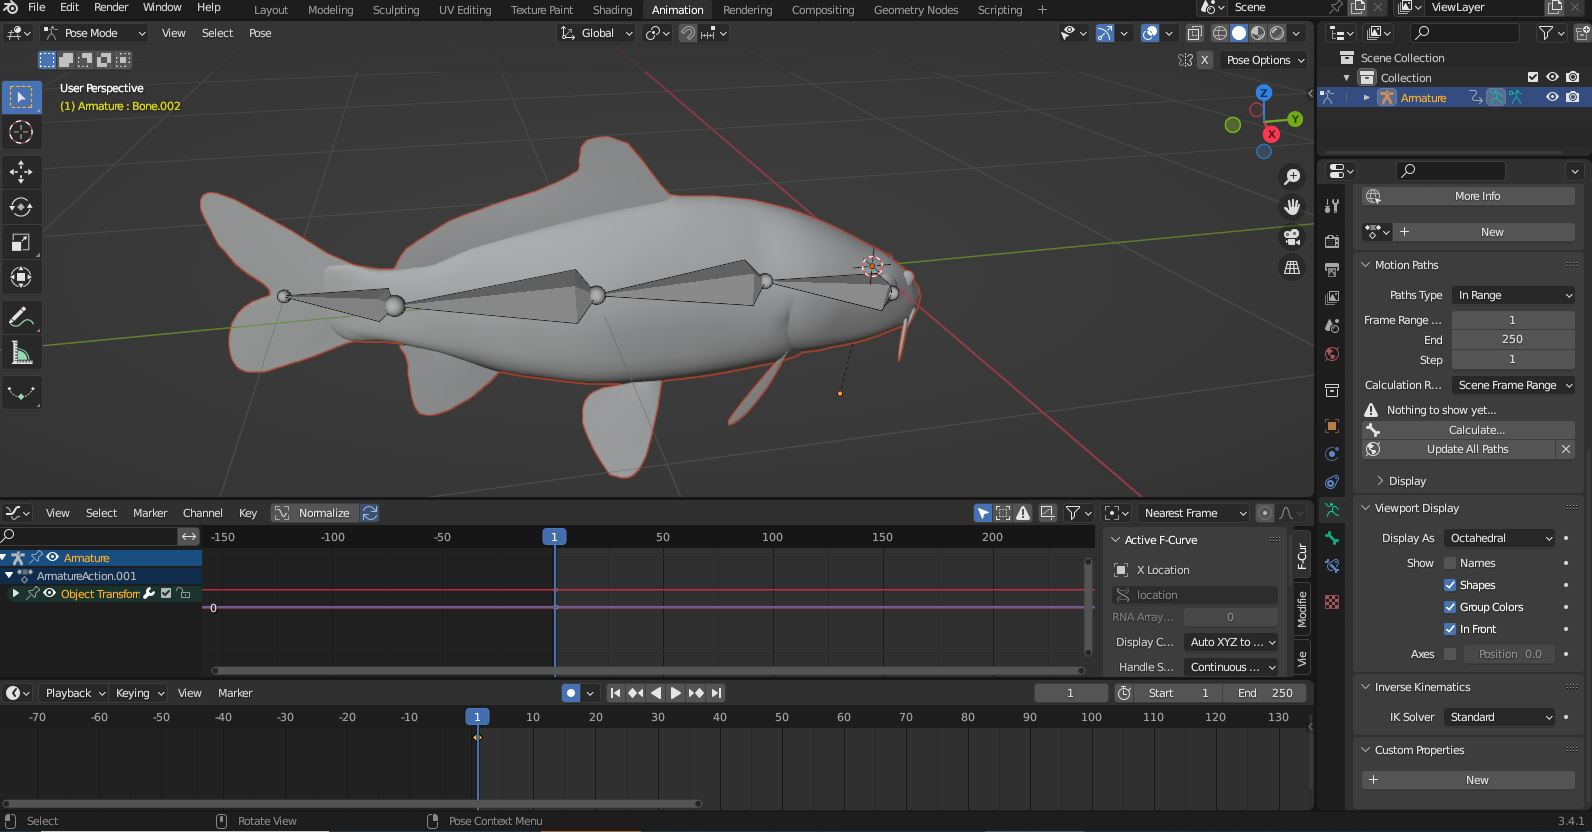The width and height of the screenshot is (1592, 832).
Task: Open the Global transform orientation dropdown
Action: [x=596, y=33]
